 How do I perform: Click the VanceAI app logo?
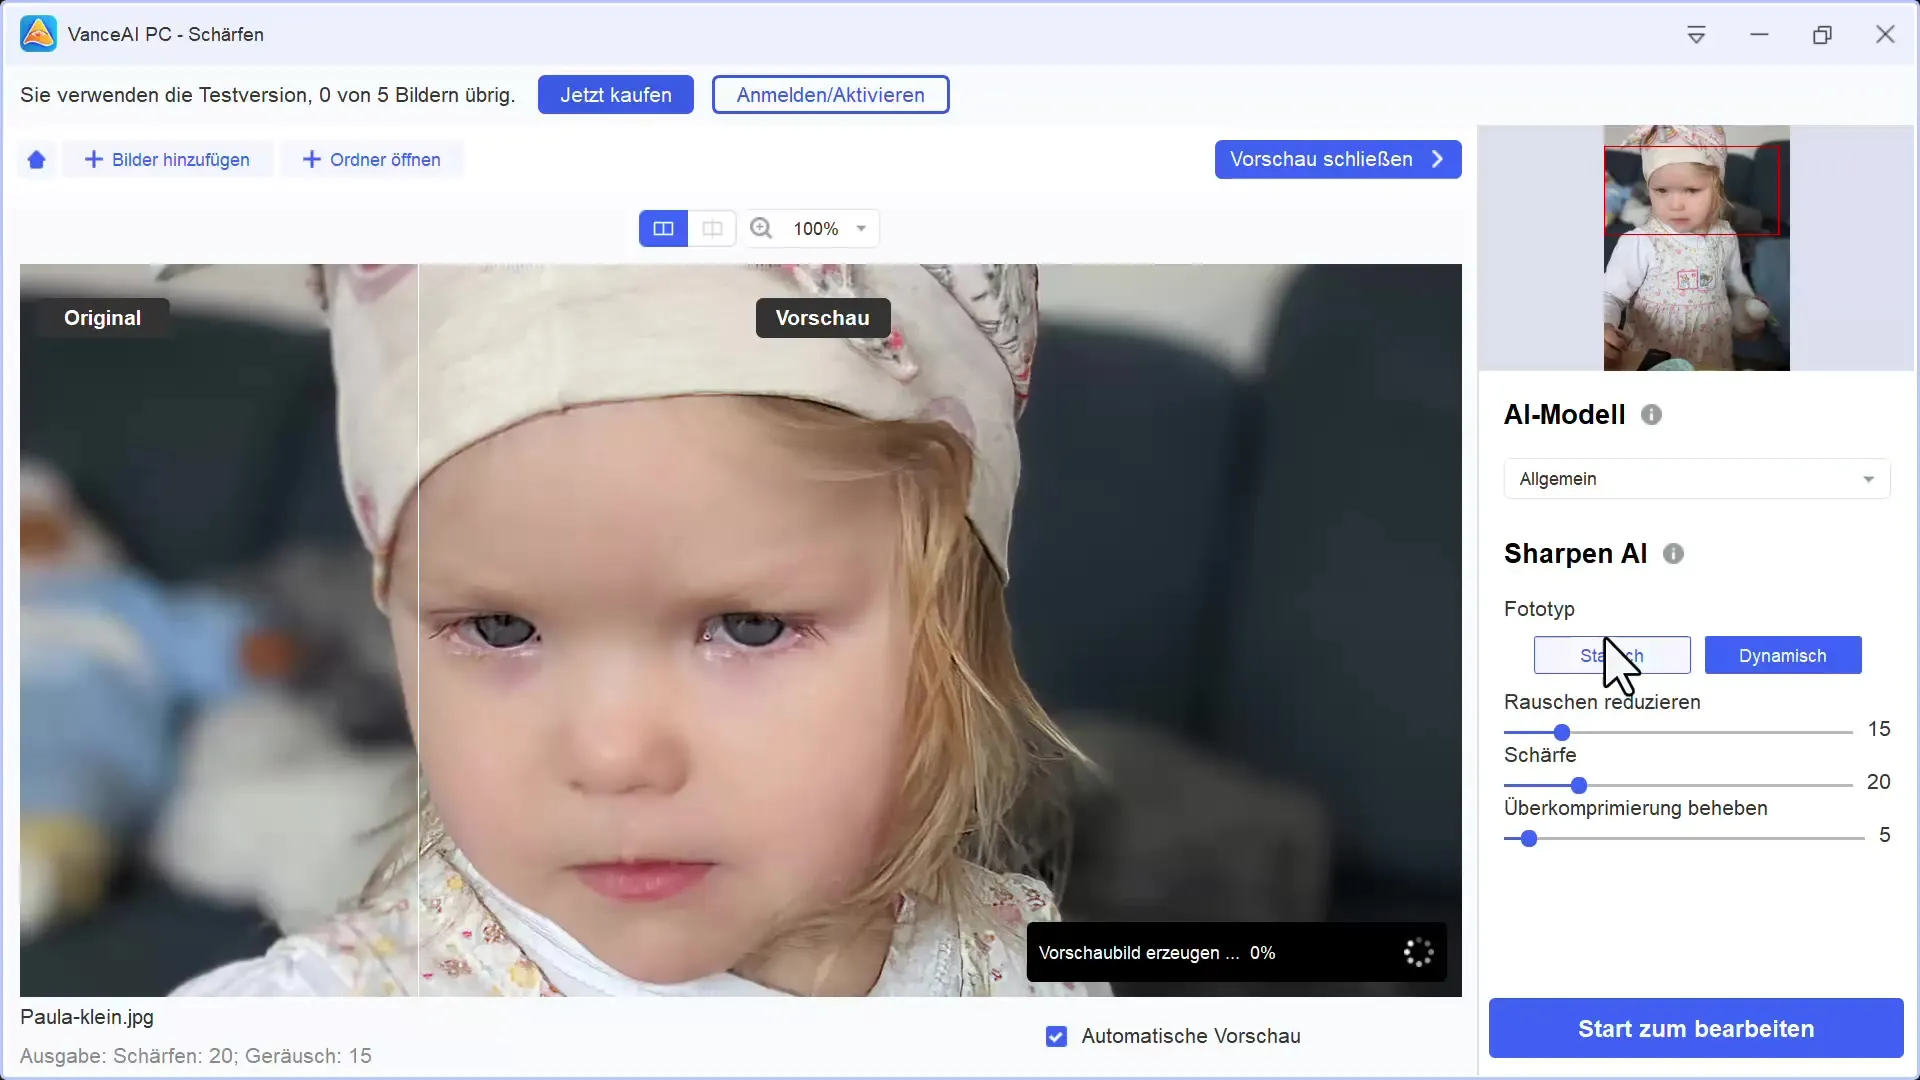point(38,34)
